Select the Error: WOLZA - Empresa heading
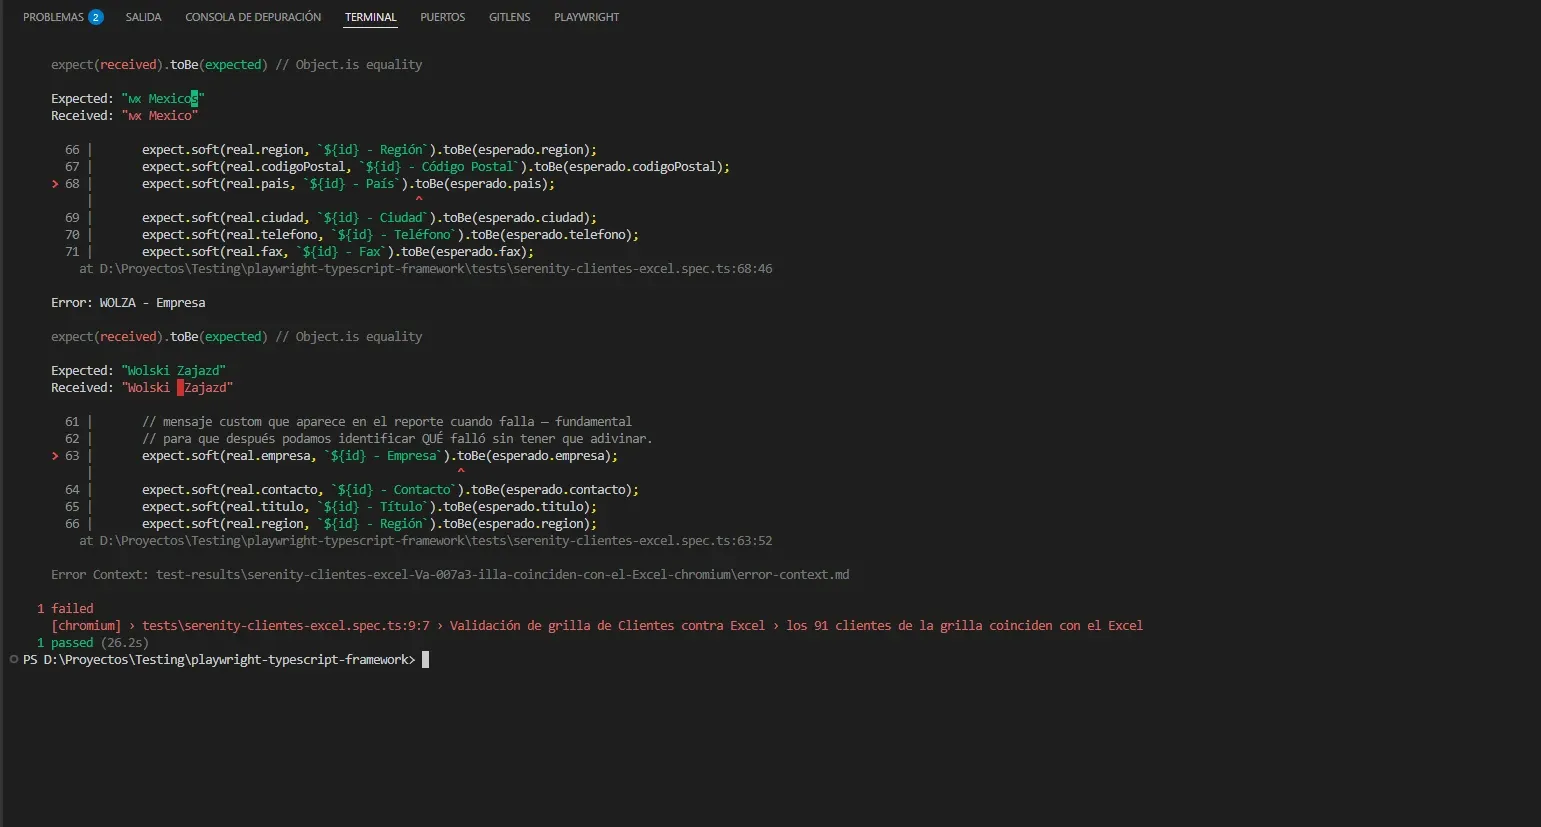Viewport: 1541px width, 827px height. (127, 302)
